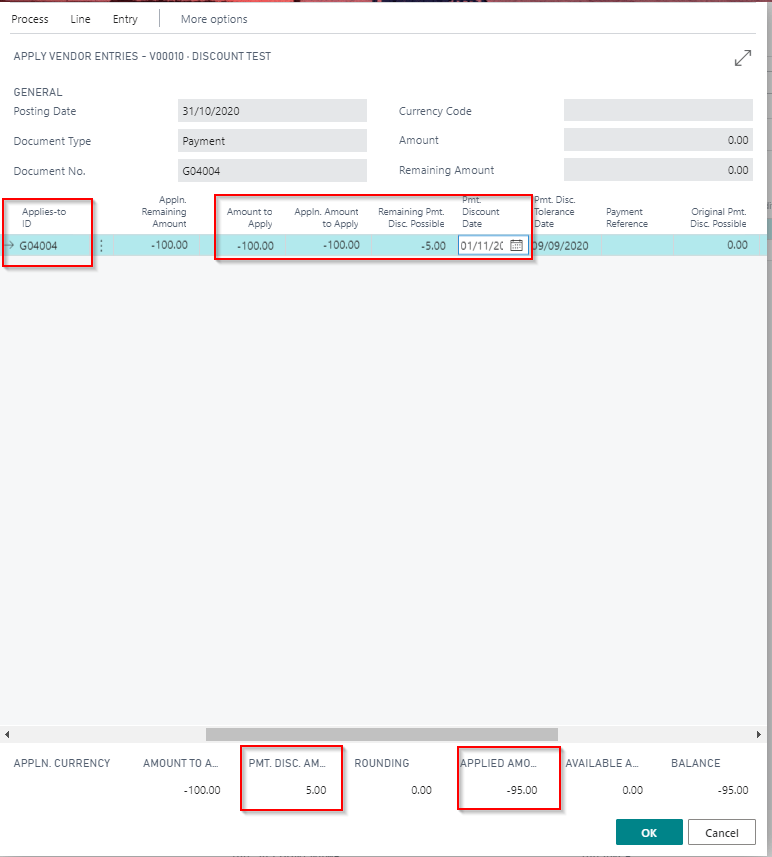772x857 pixels.
Task: Click the left scroll arrow of horizontal scrollbar
Action: (7, 734)
